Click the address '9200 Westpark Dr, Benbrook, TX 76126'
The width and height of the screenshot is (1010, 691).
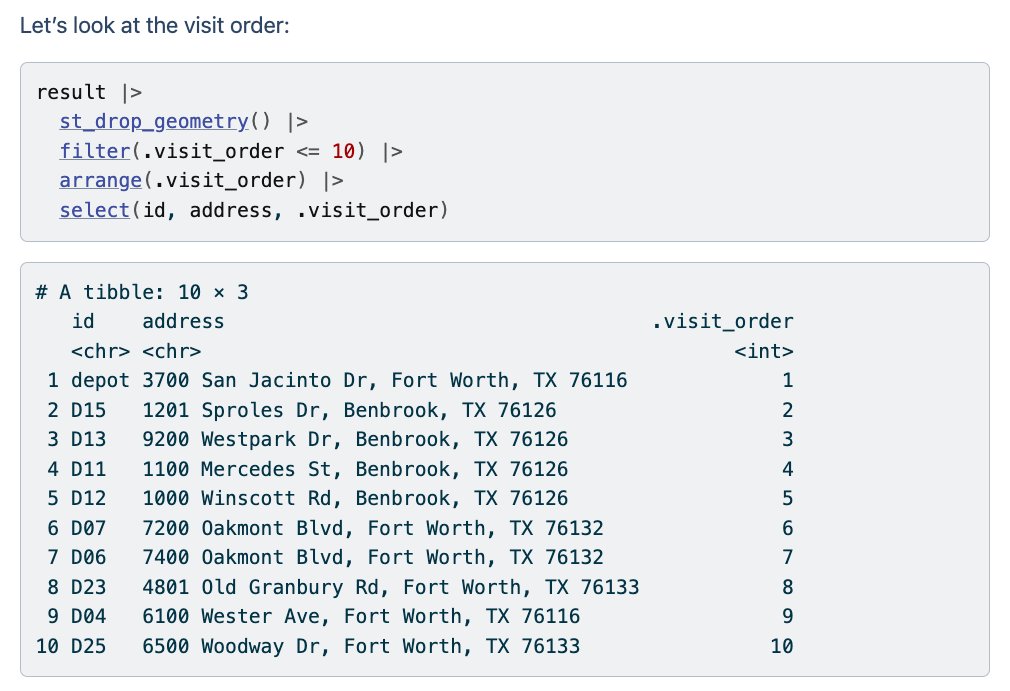(355, 439)
